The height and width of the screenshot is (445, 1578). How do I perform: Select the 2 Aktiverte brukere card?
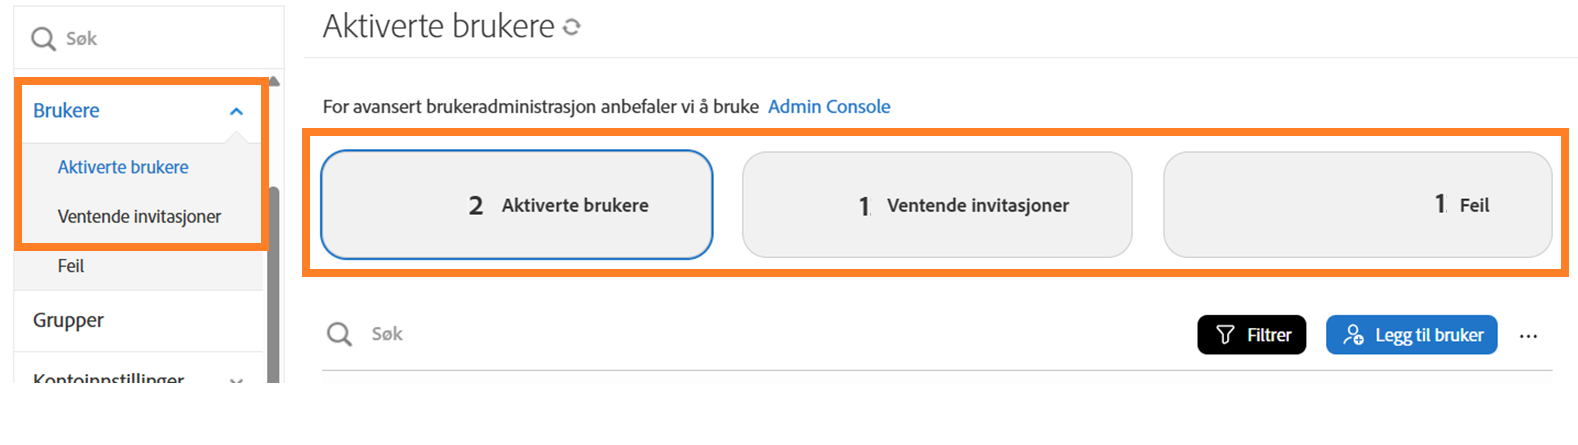point(516,205)
